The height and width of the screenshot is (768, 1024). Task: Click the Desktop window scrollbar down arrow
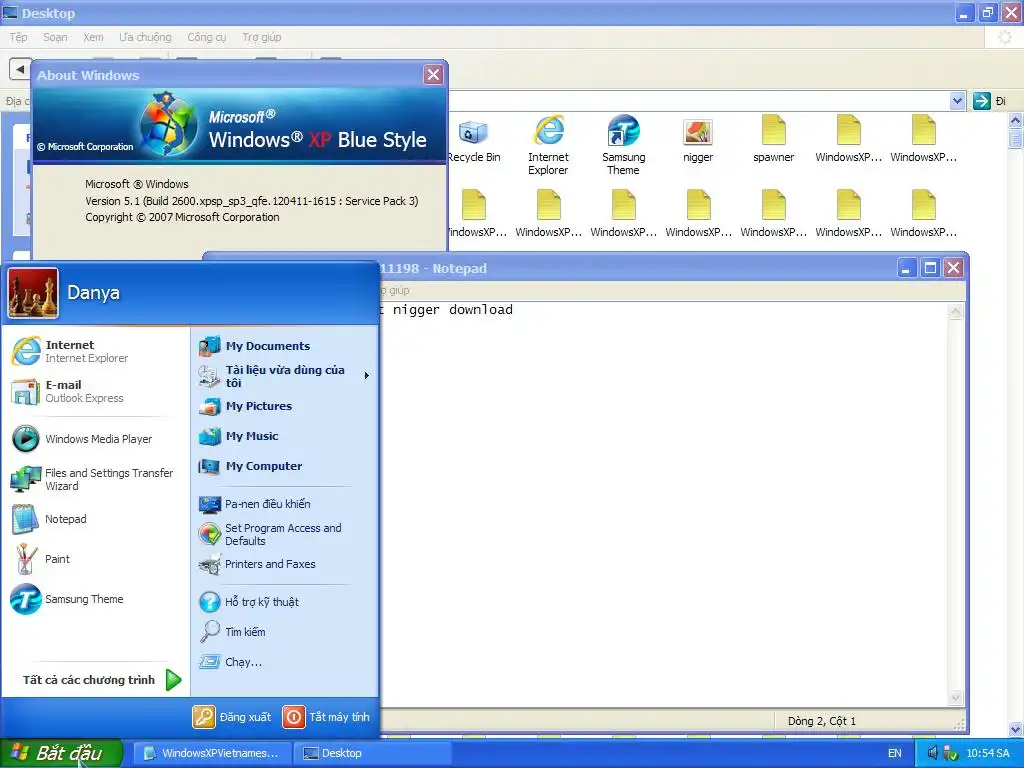(x=1016, y=729)
